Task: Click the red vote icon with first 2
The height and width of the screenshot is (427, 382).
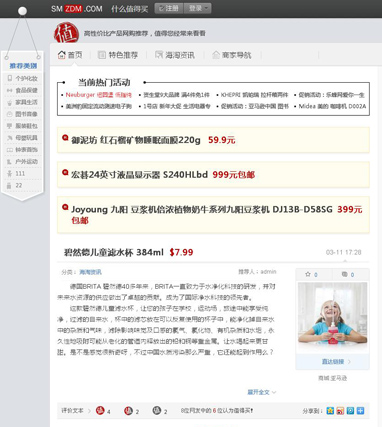Action: pos(128,411)
